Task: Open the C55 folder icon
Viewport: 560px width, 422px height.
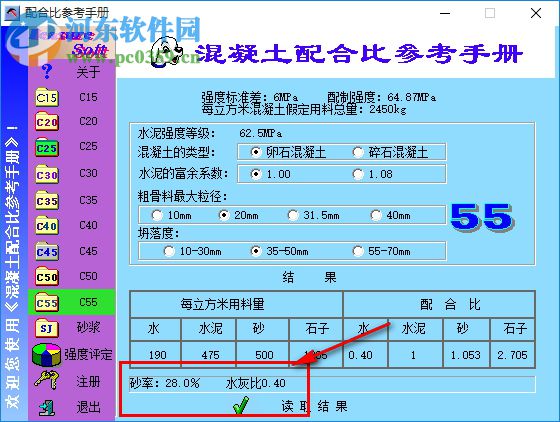Action: click(47, 302)
